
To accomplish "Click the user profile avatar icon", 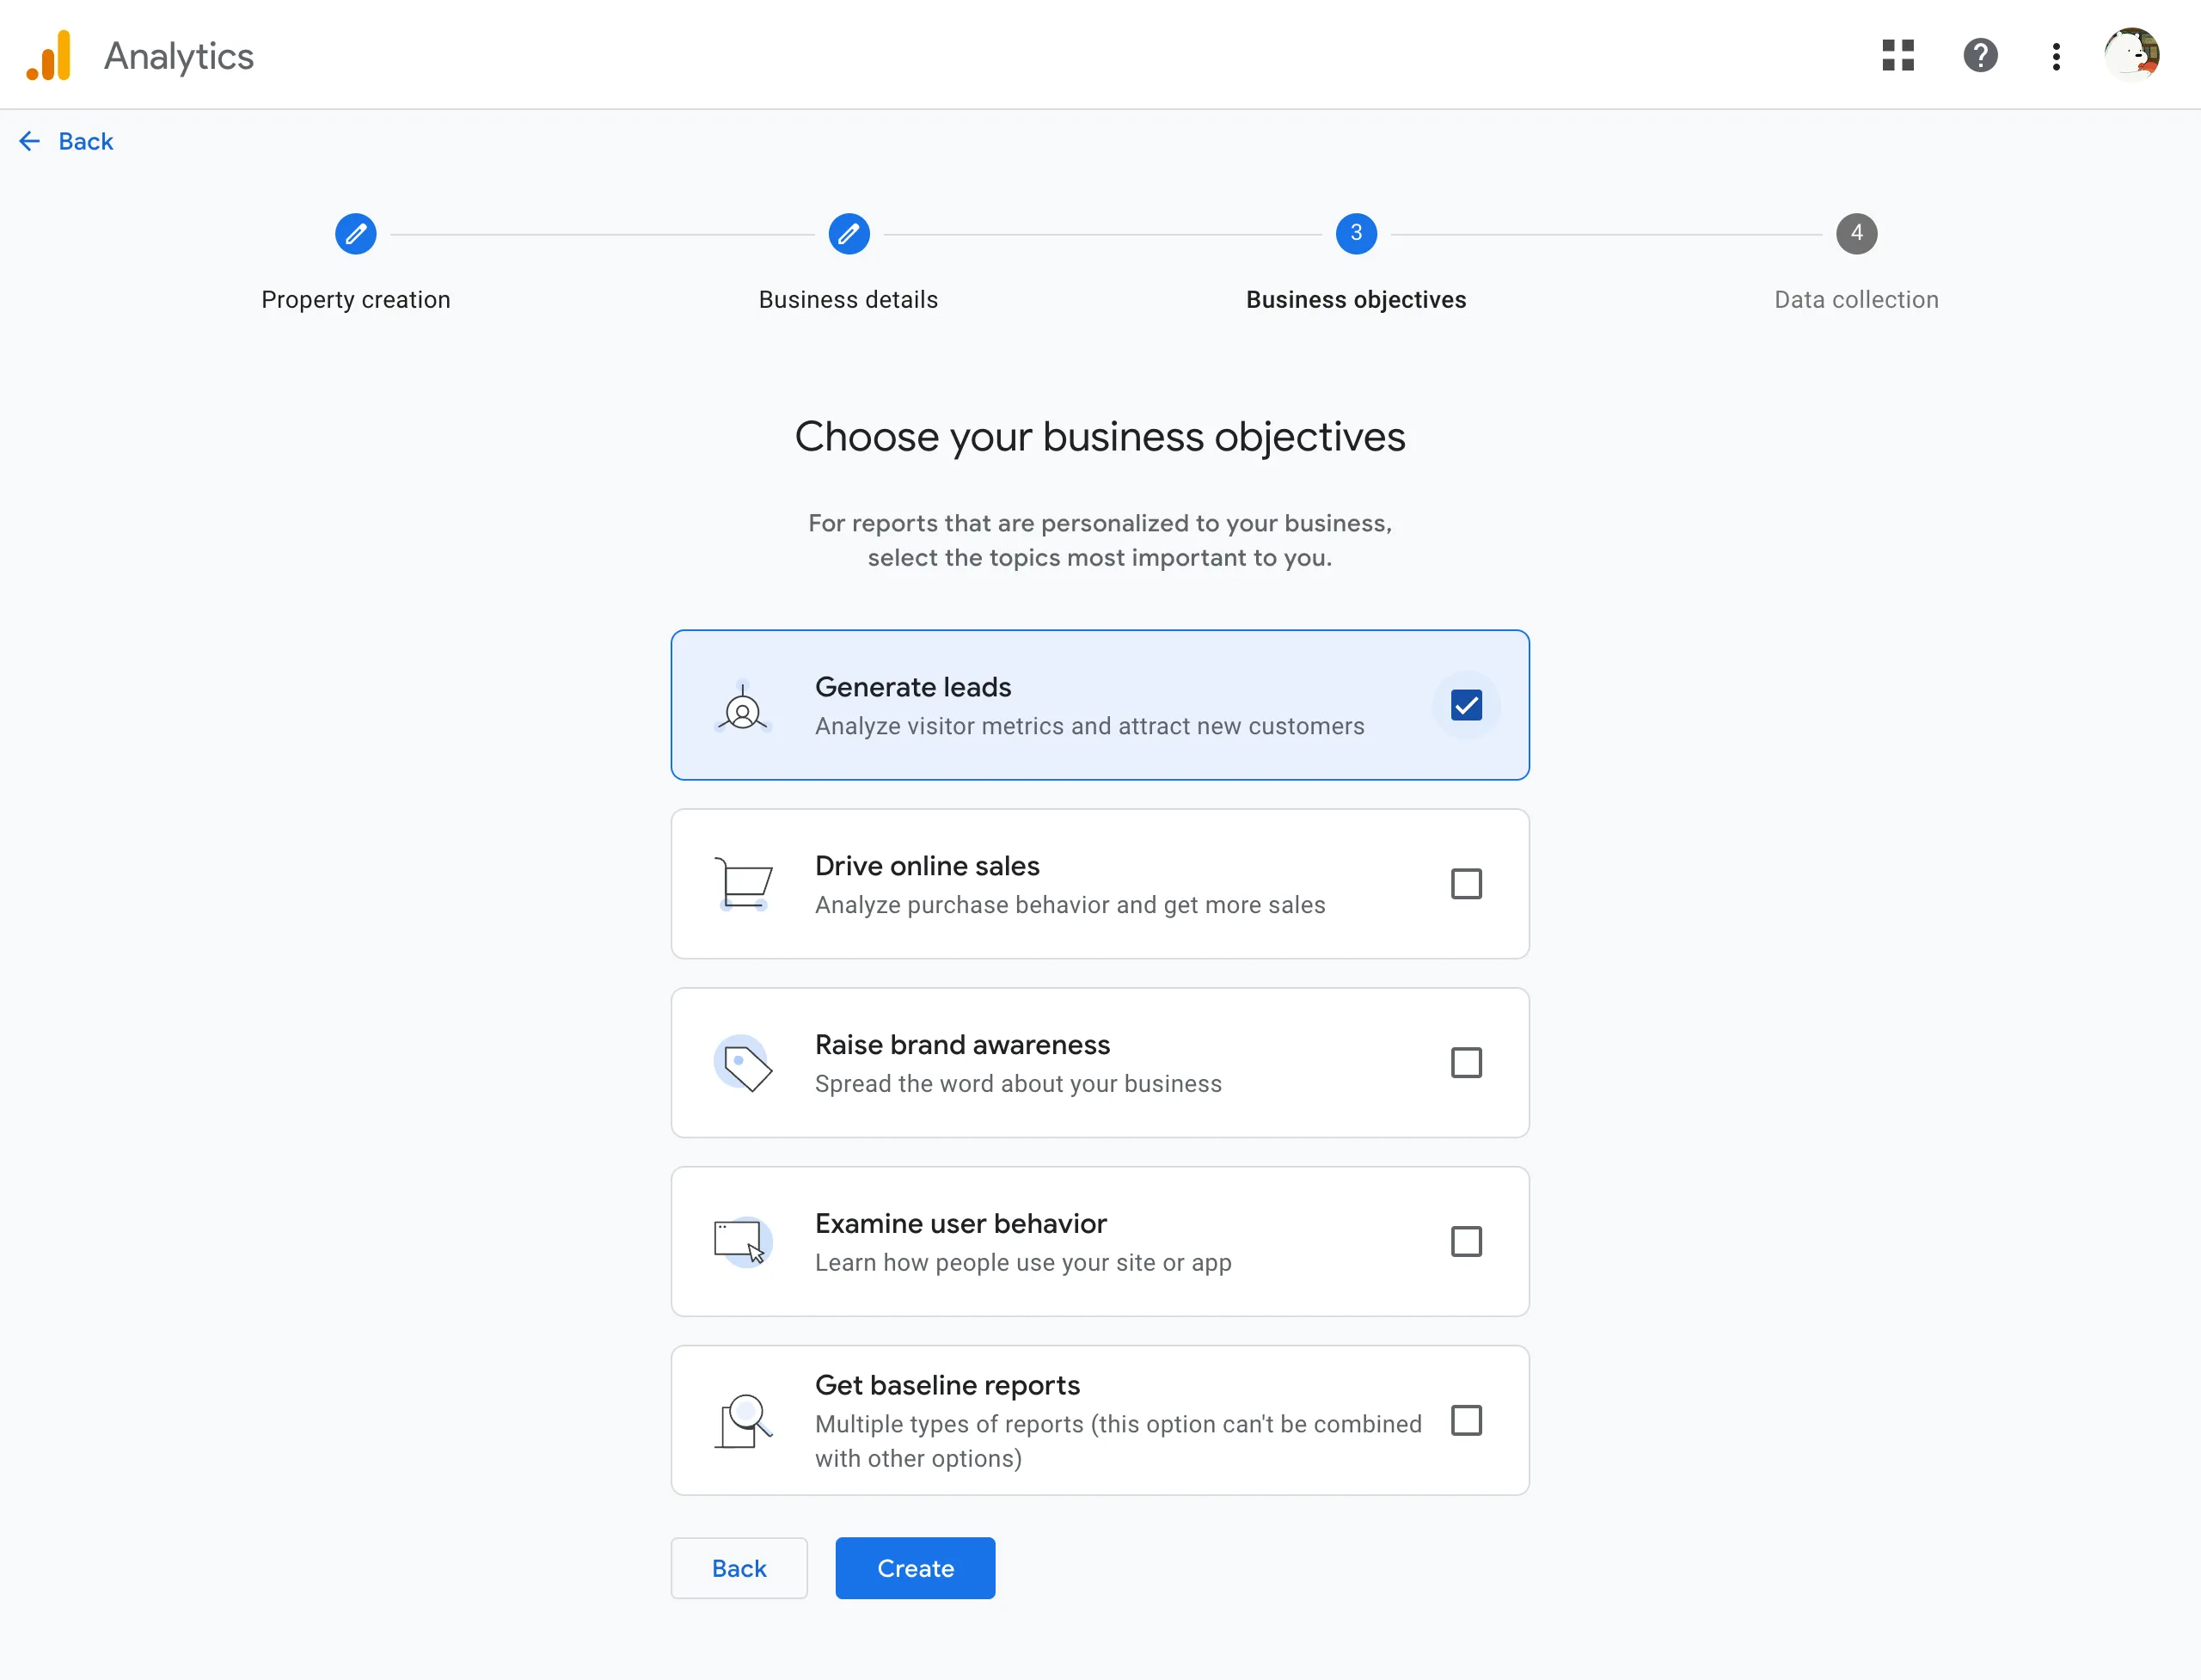I will 2137,53.
